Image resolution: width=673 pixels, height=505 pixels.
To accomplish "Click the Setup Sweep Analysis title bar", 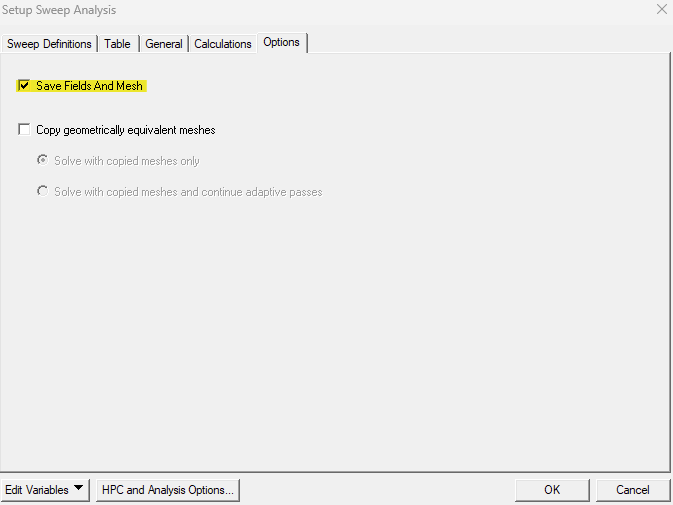I will pos(300,10).
